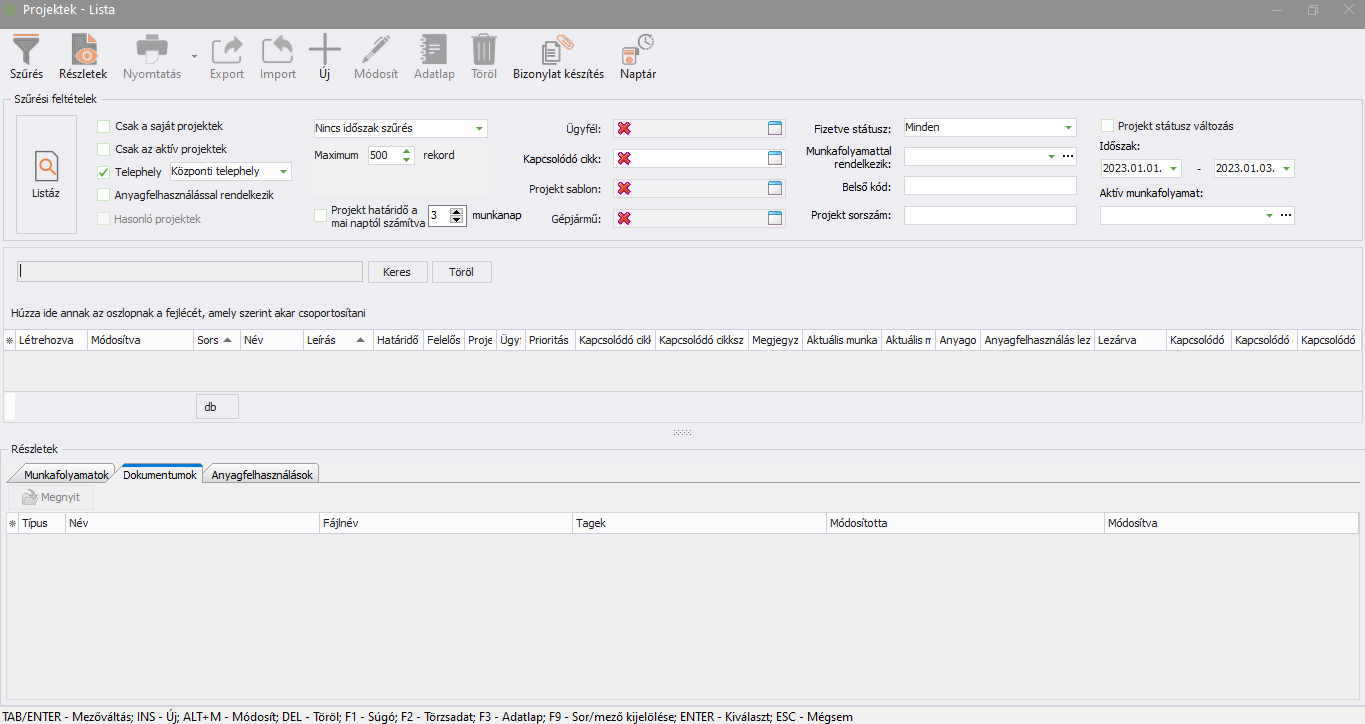Switch to the Anyagfelhasználások tab

[x=264, y=475]
